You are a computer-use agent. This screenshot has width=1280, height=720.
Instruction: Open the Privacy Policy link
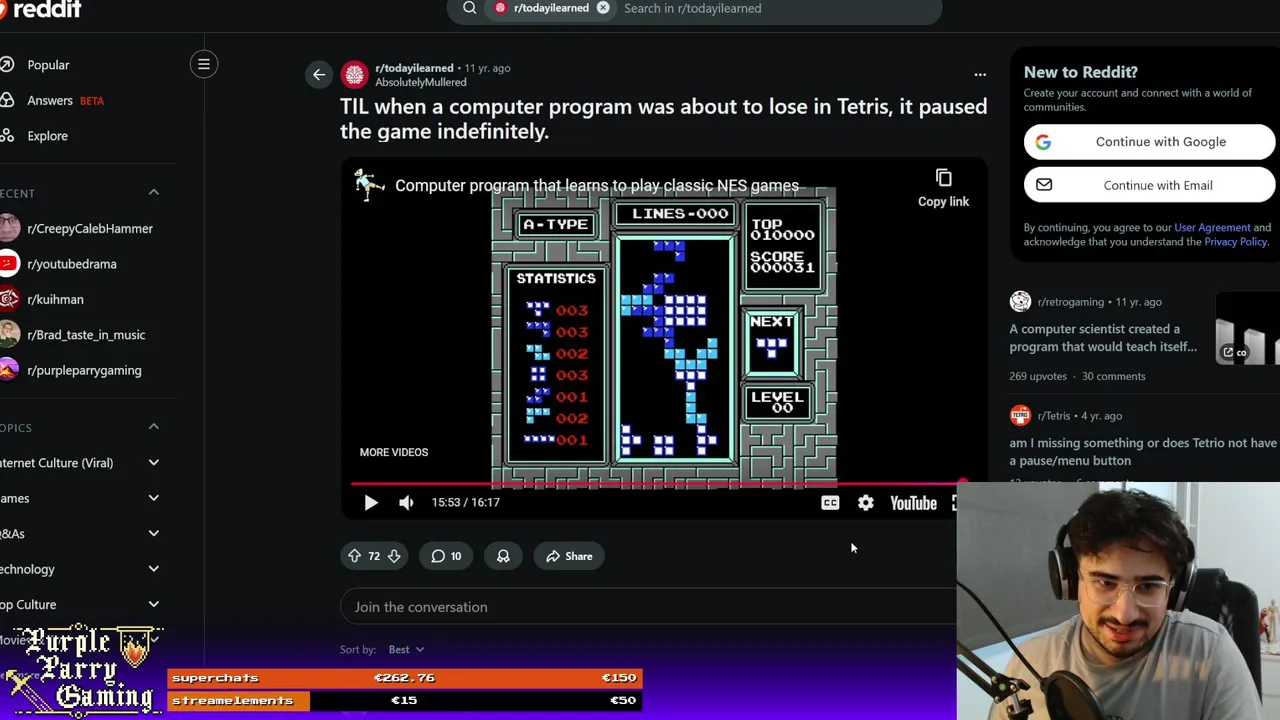1235,242
